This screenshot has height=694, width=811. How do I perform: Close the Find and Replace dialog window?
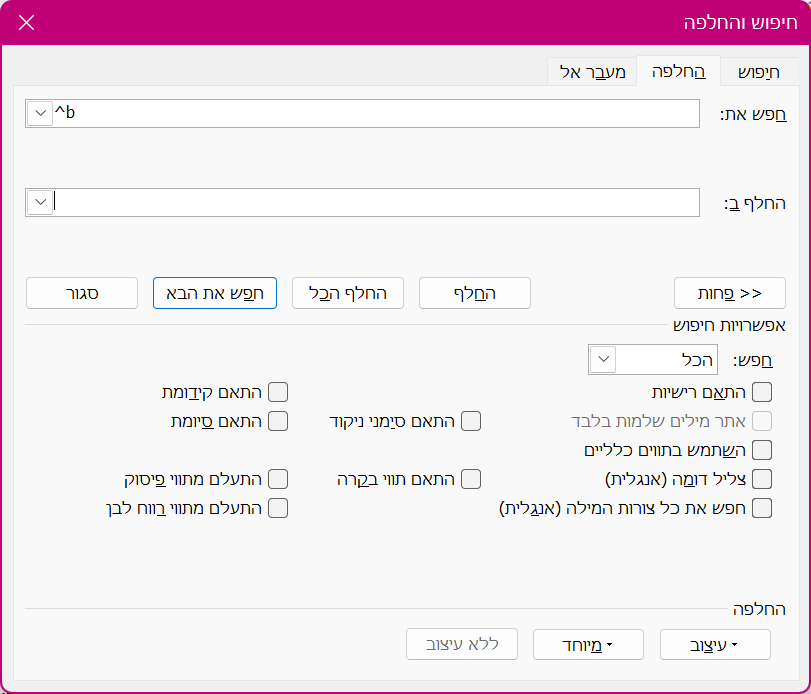(27, 23)
